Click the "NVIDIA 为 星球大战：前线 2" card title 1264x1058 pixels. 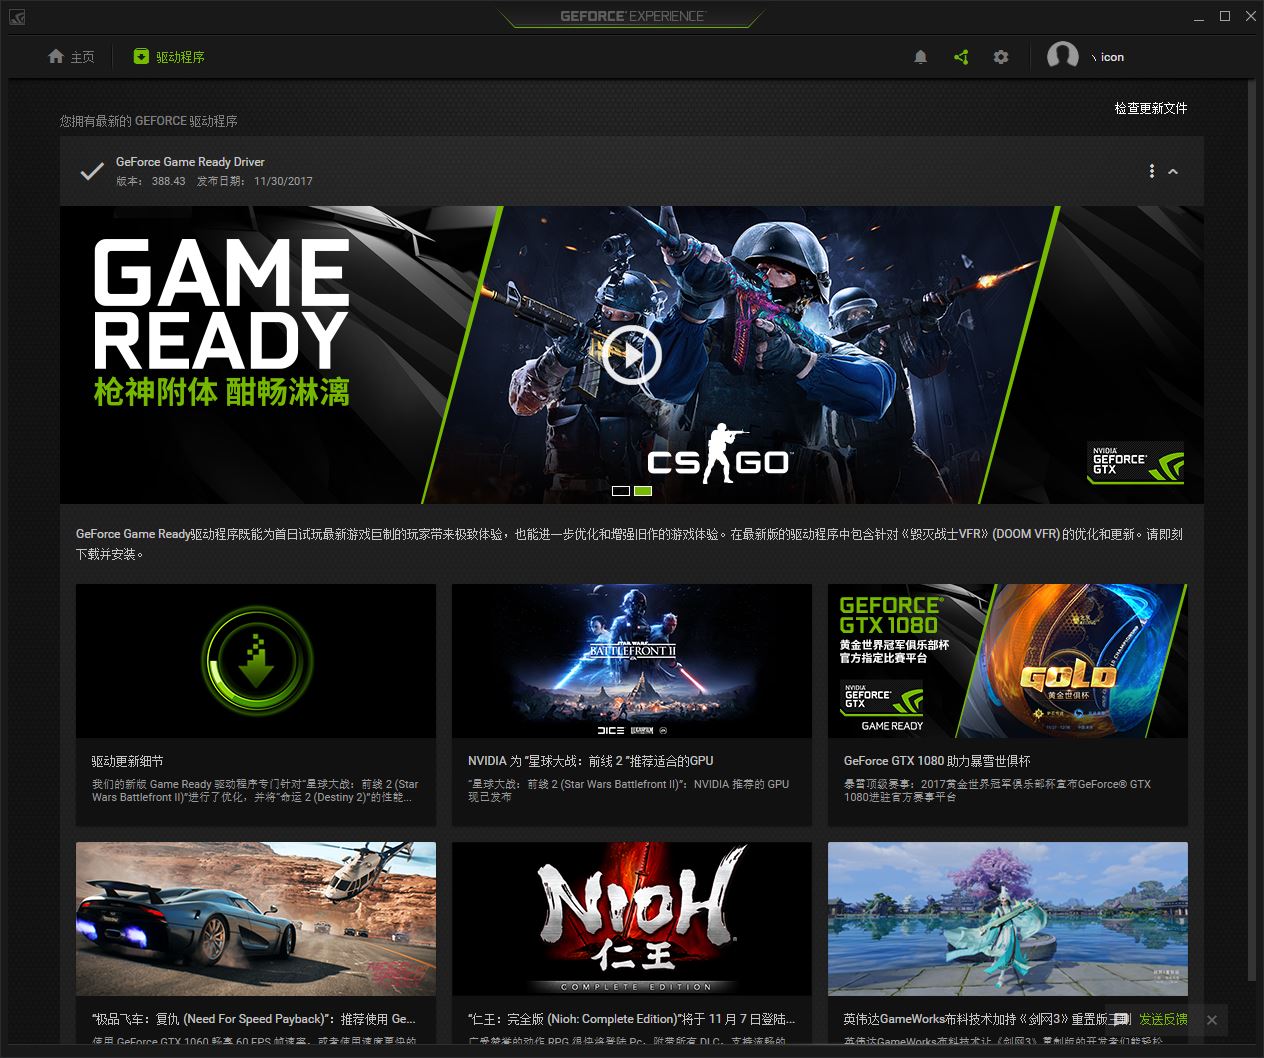pyautogui.click(x=590, y=761)
